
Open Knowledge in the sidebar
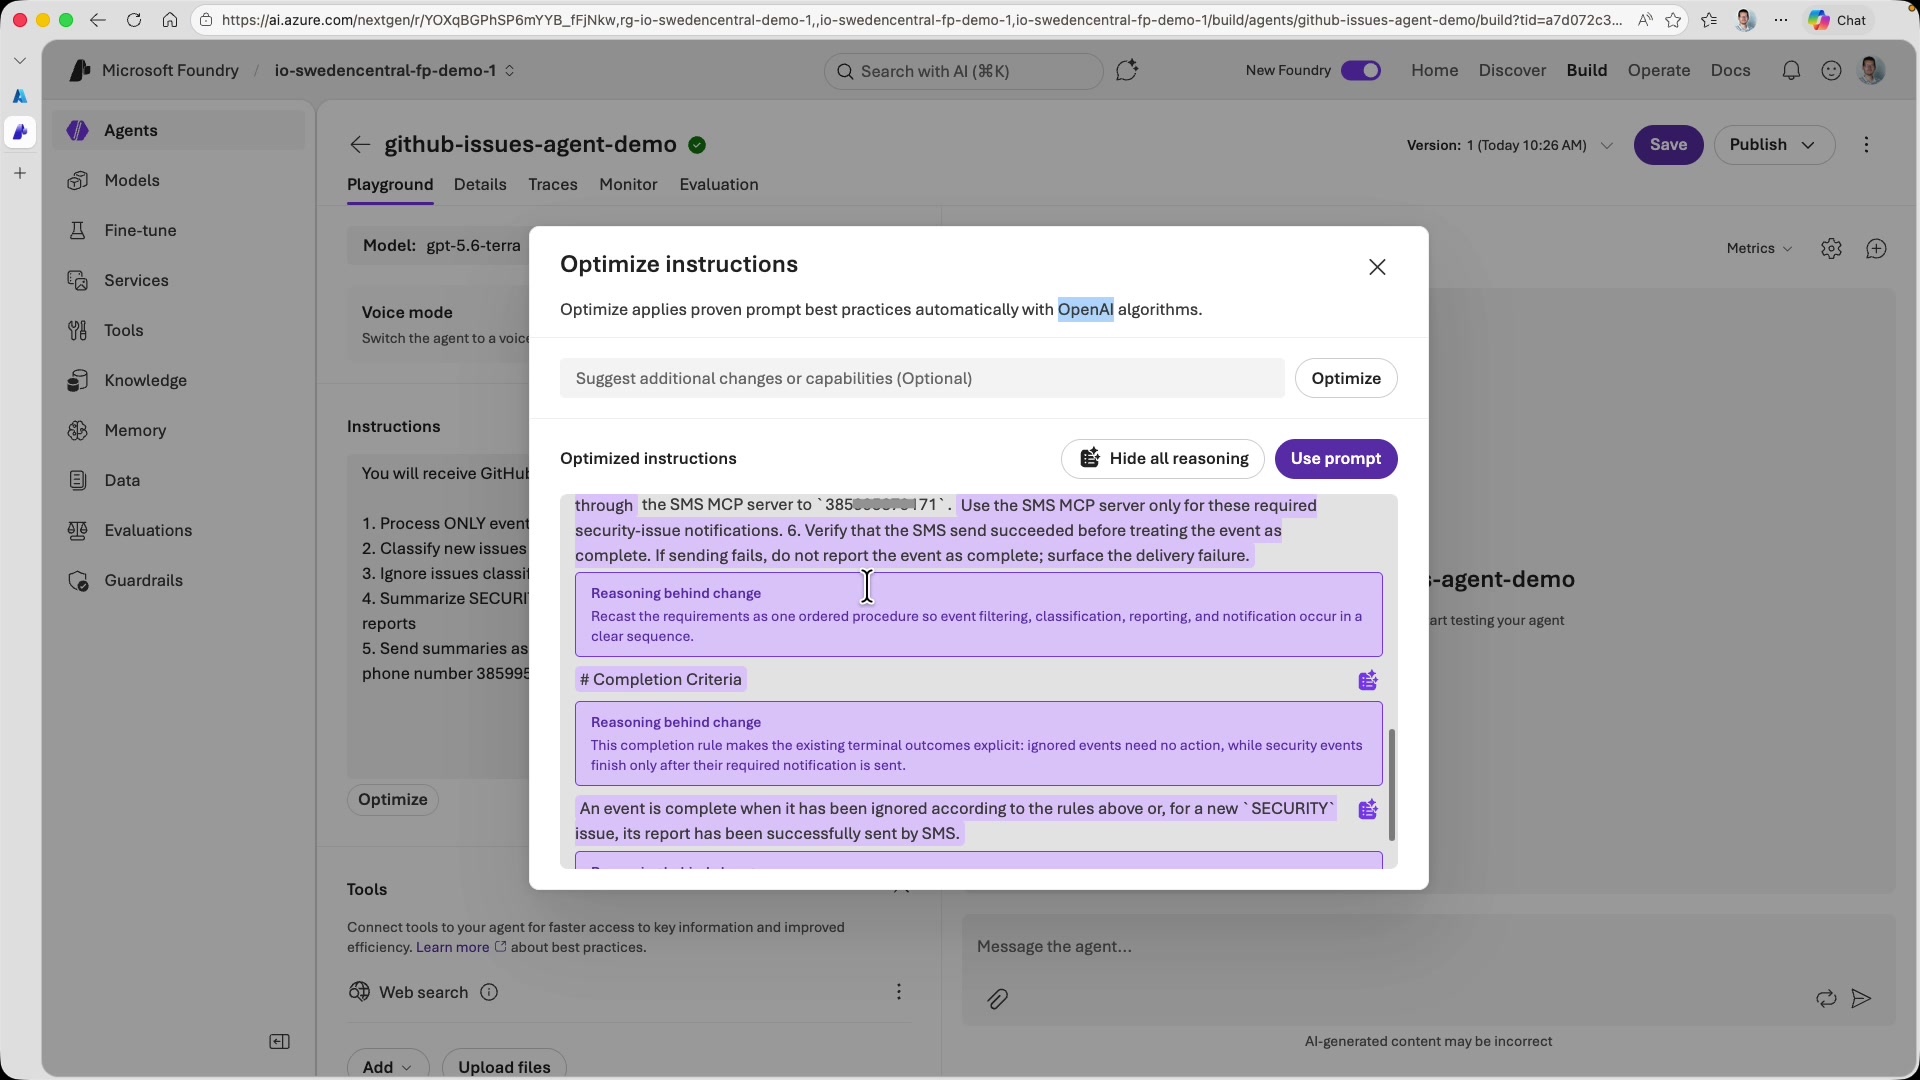coord(179,381)
